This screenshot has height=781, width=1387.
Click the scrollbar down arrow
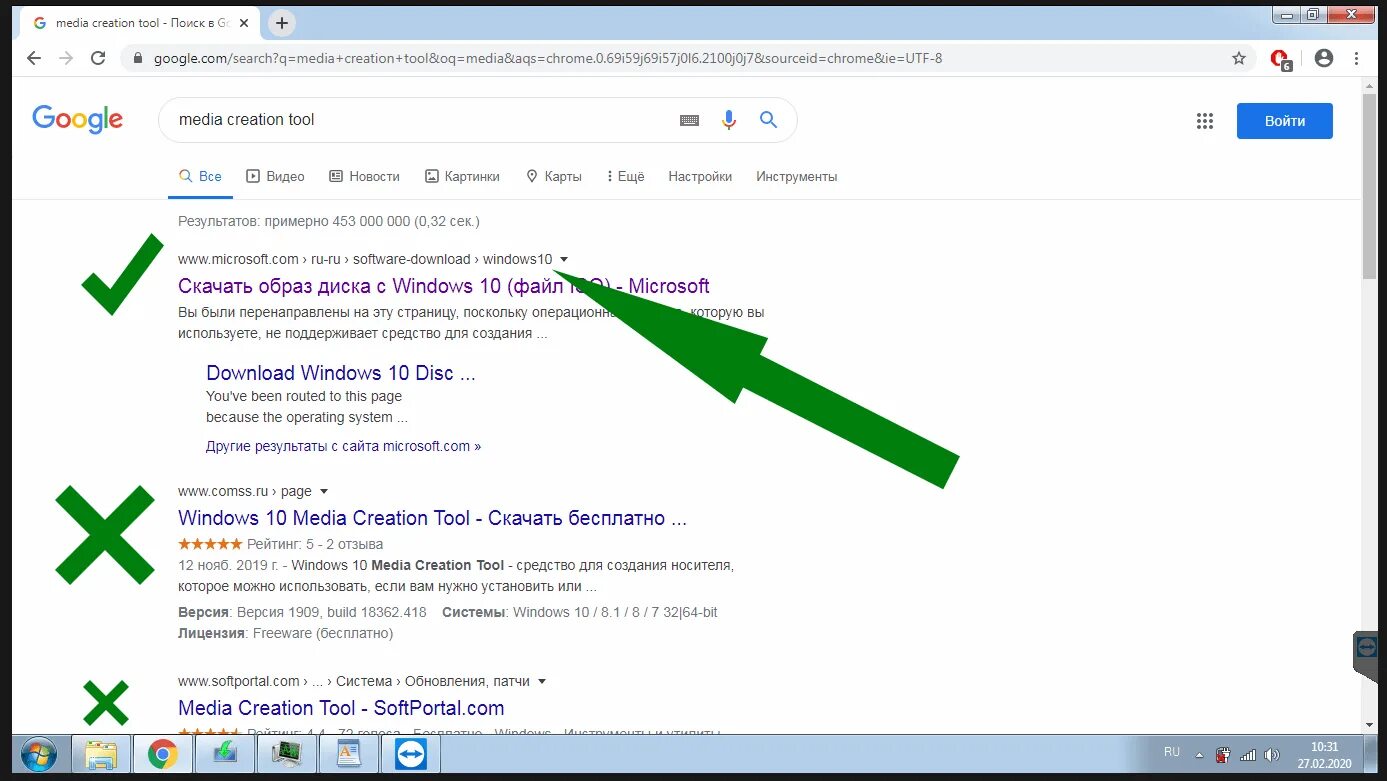coord(1369,724)
